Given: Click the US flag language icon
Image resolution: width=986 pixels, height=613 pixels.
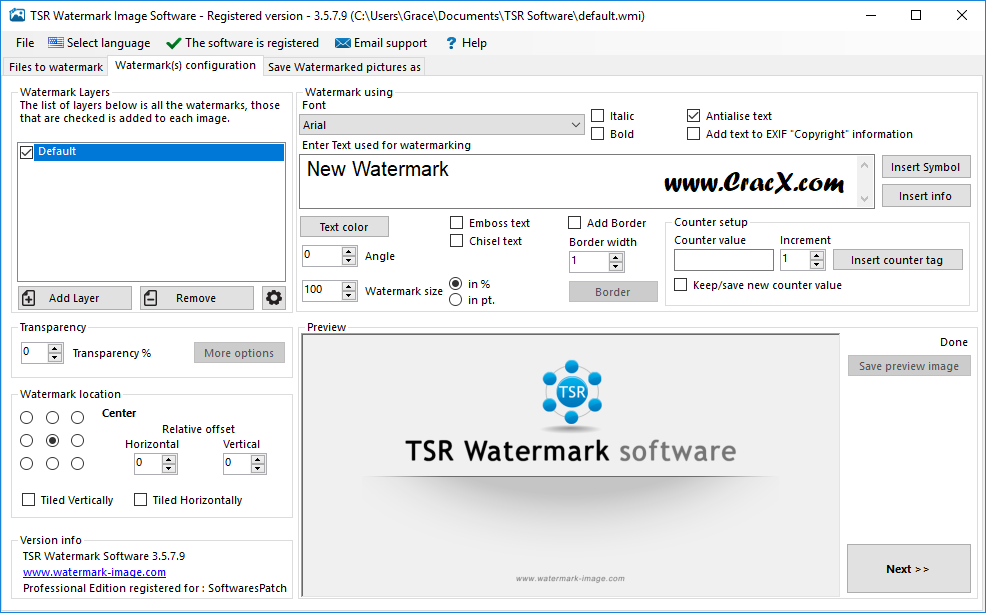Looking at the screenshot, I should click(56, 43).
